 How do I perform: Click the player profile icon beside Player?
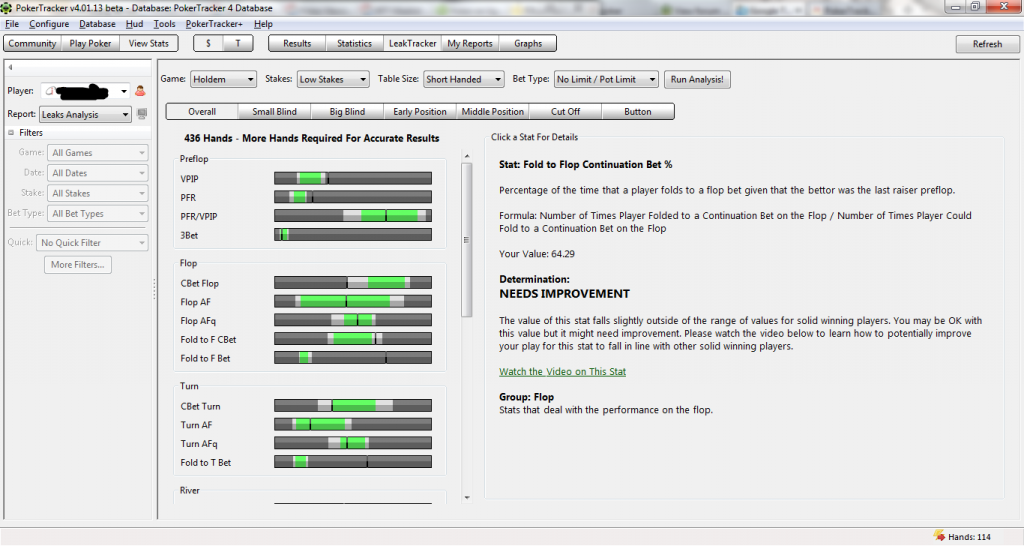pyautogui.click(x=140, y=91)
